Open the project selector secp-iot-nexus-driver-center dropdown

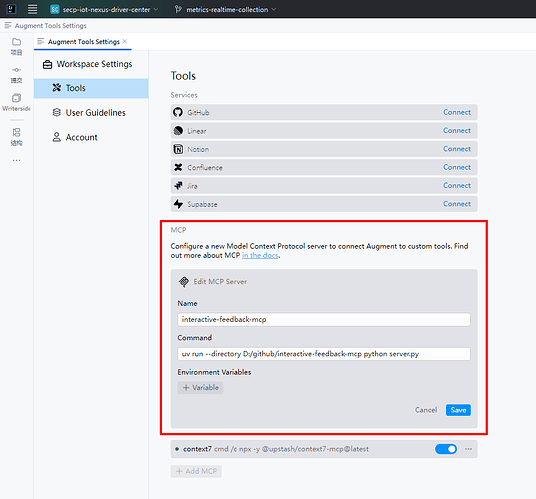click(x=104, y=10)
